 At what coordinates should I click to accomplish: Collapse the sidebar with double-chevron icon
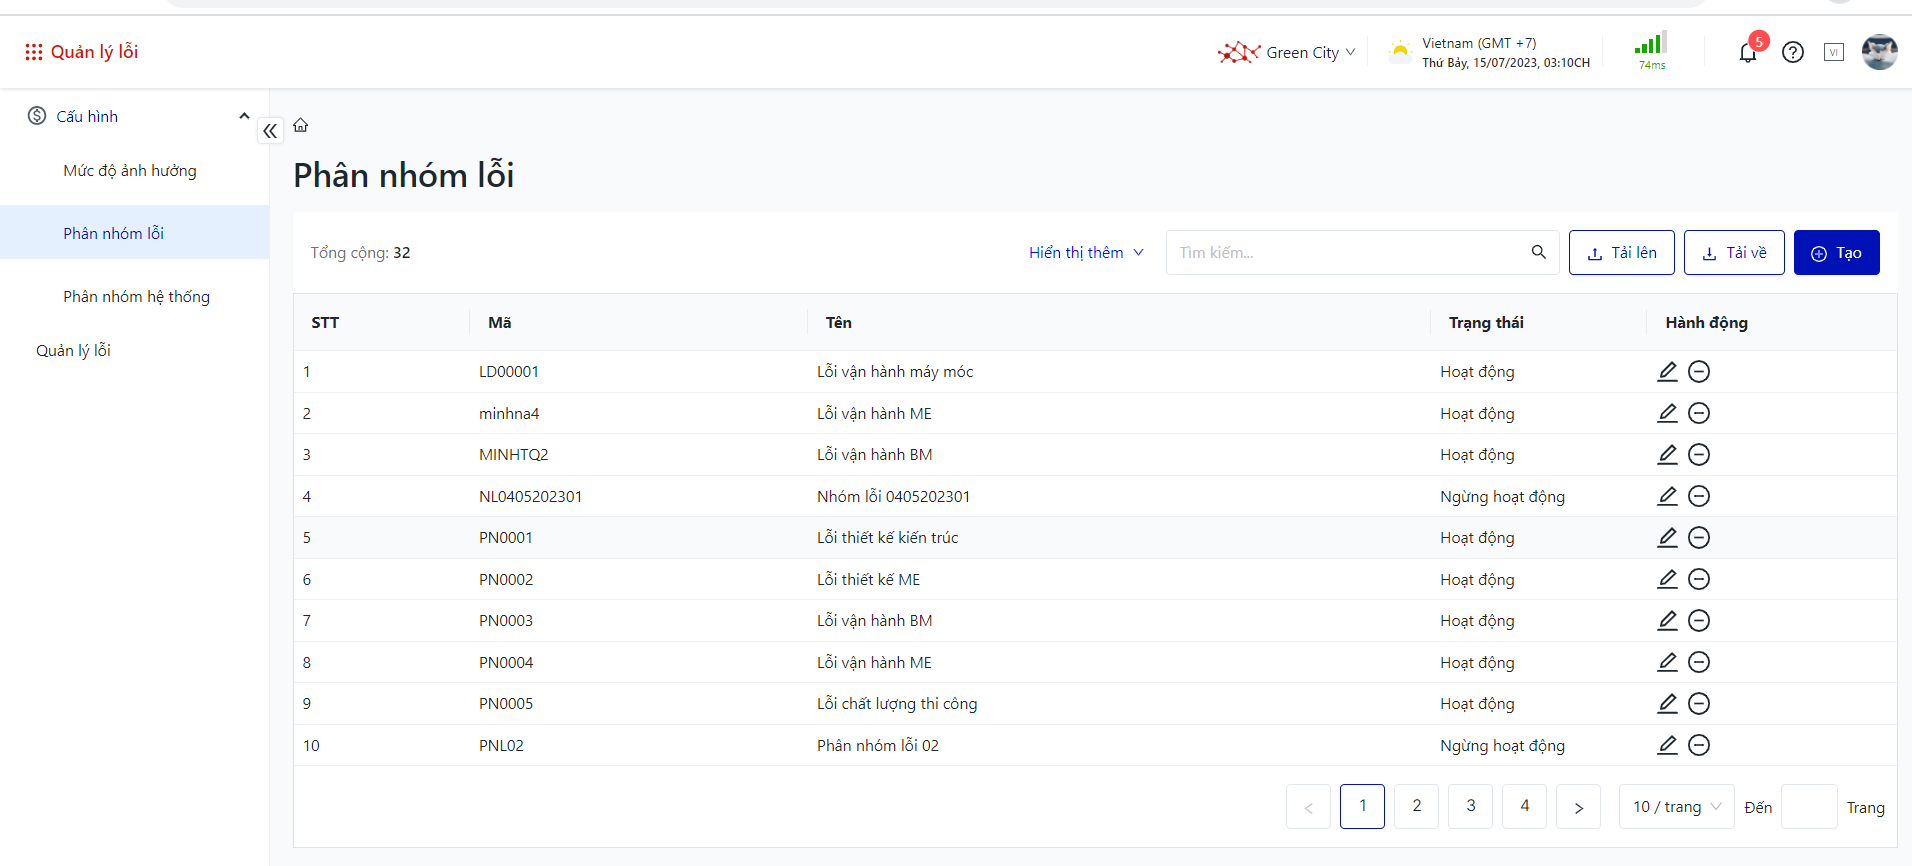tap(270, 131)
